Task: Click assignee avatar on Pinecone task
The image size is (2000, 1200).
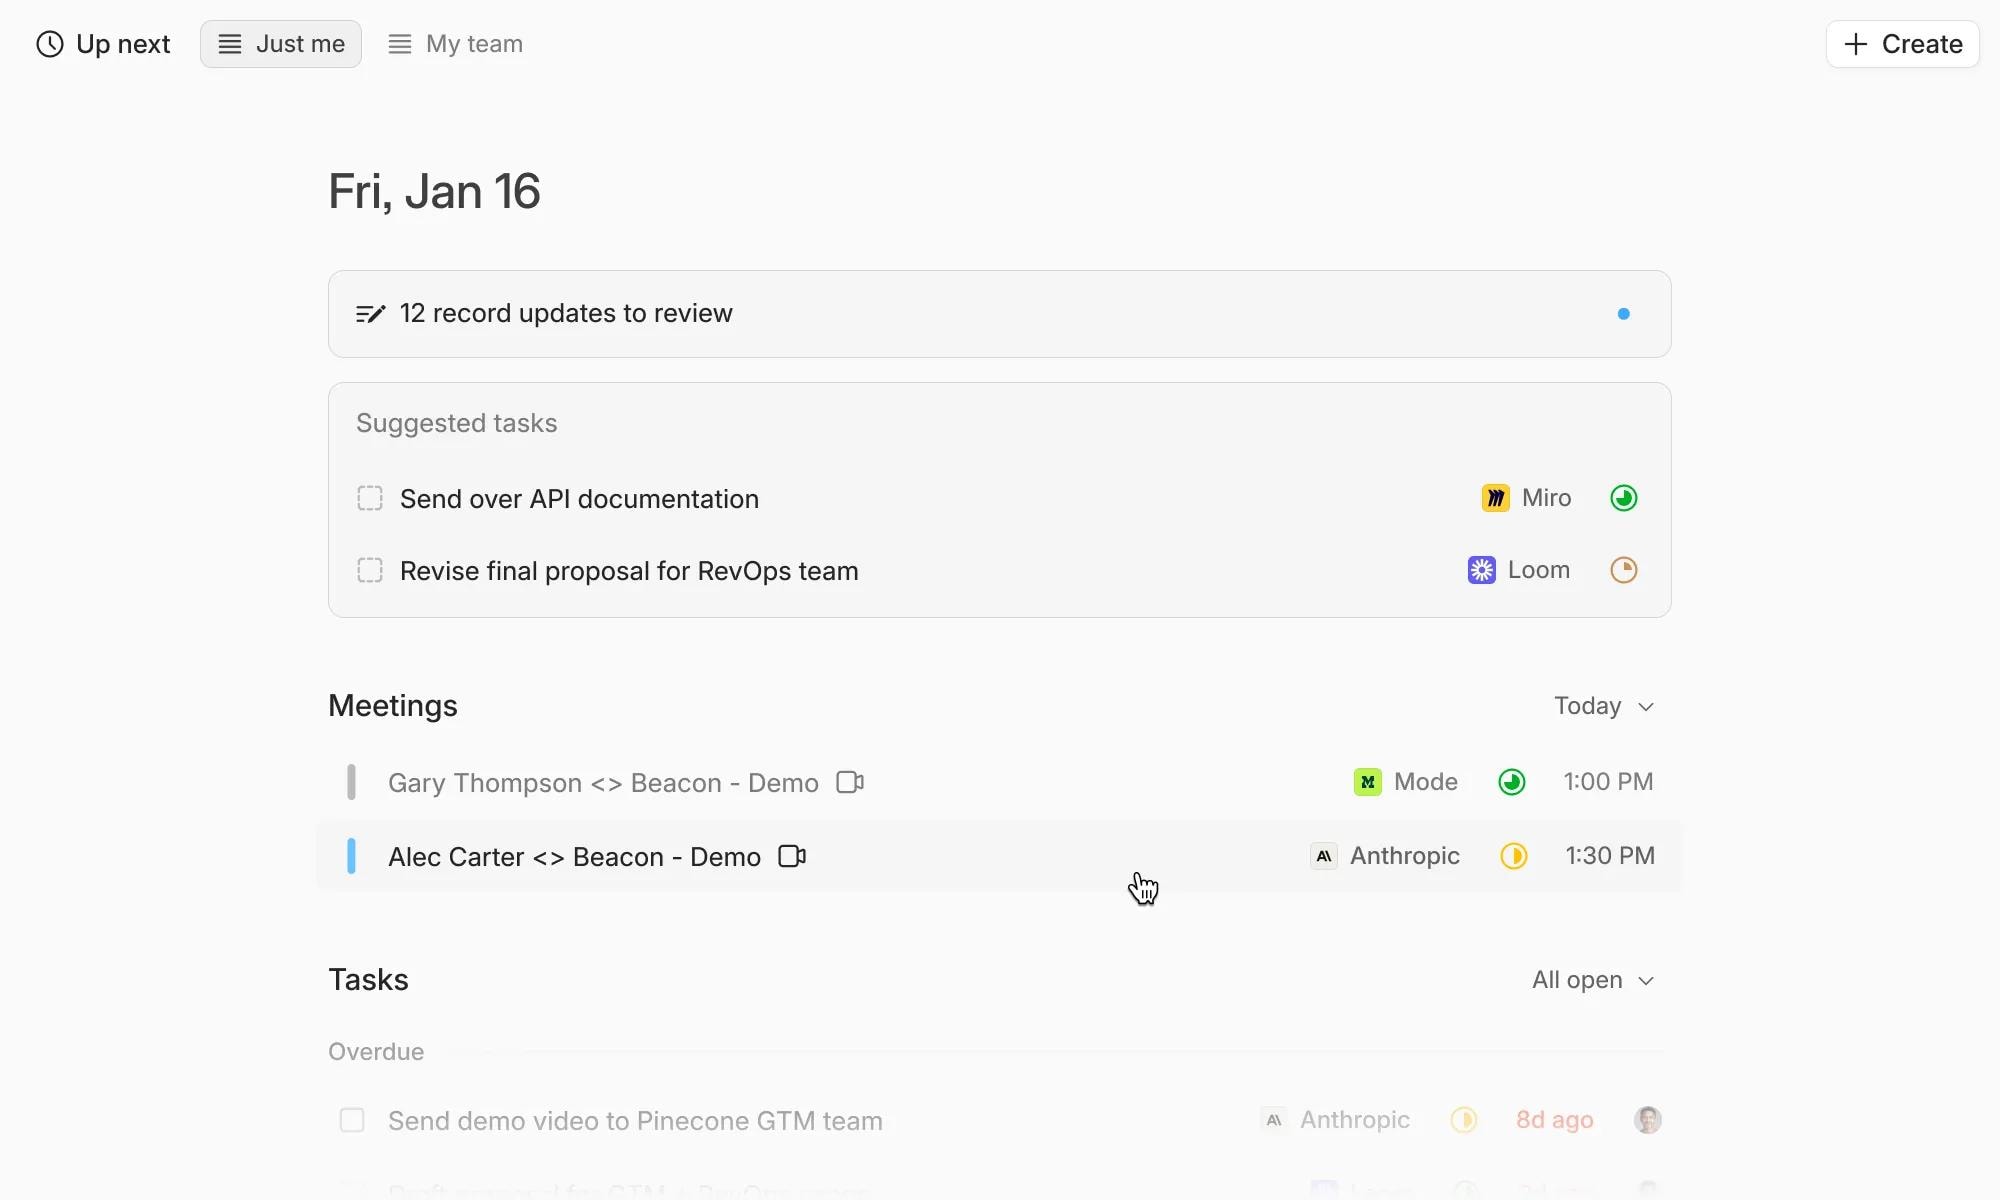Action: (1647, 1120)
